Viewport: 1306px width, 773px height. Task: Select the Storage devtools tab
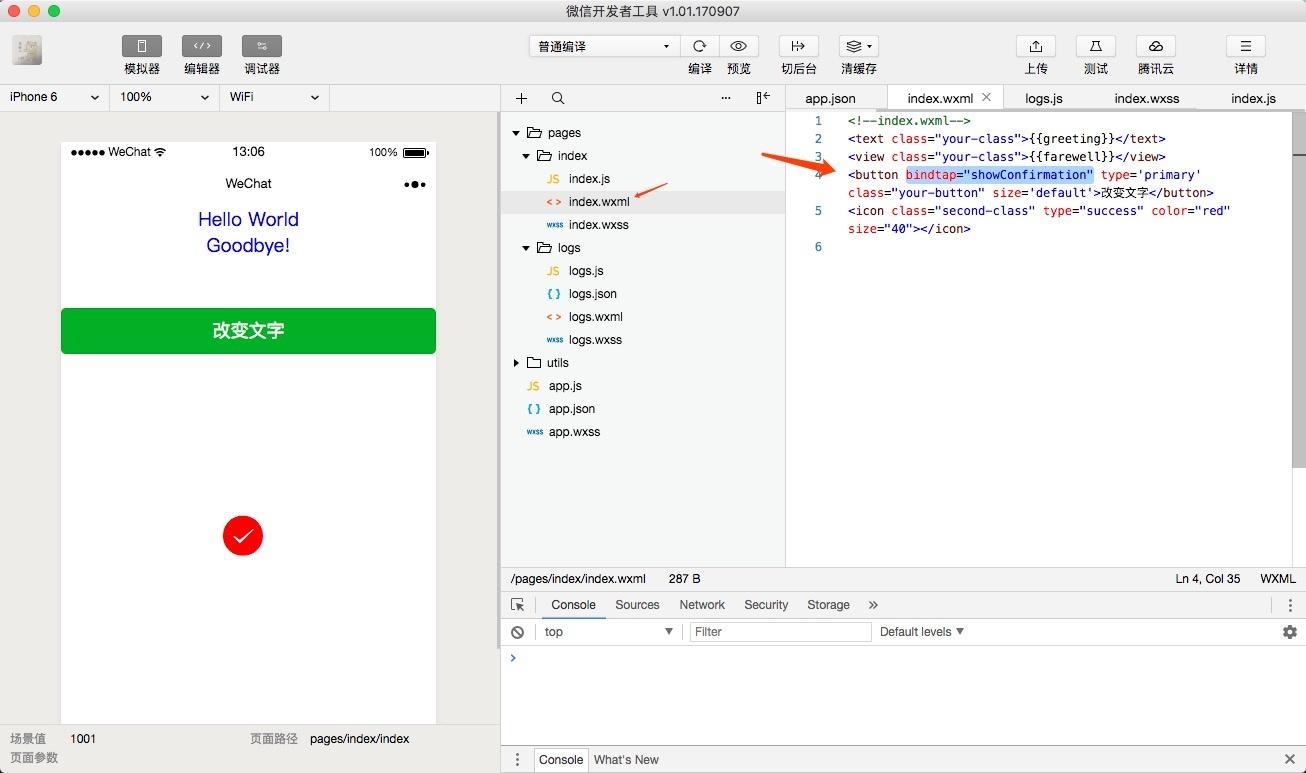(x=828, y=605)
